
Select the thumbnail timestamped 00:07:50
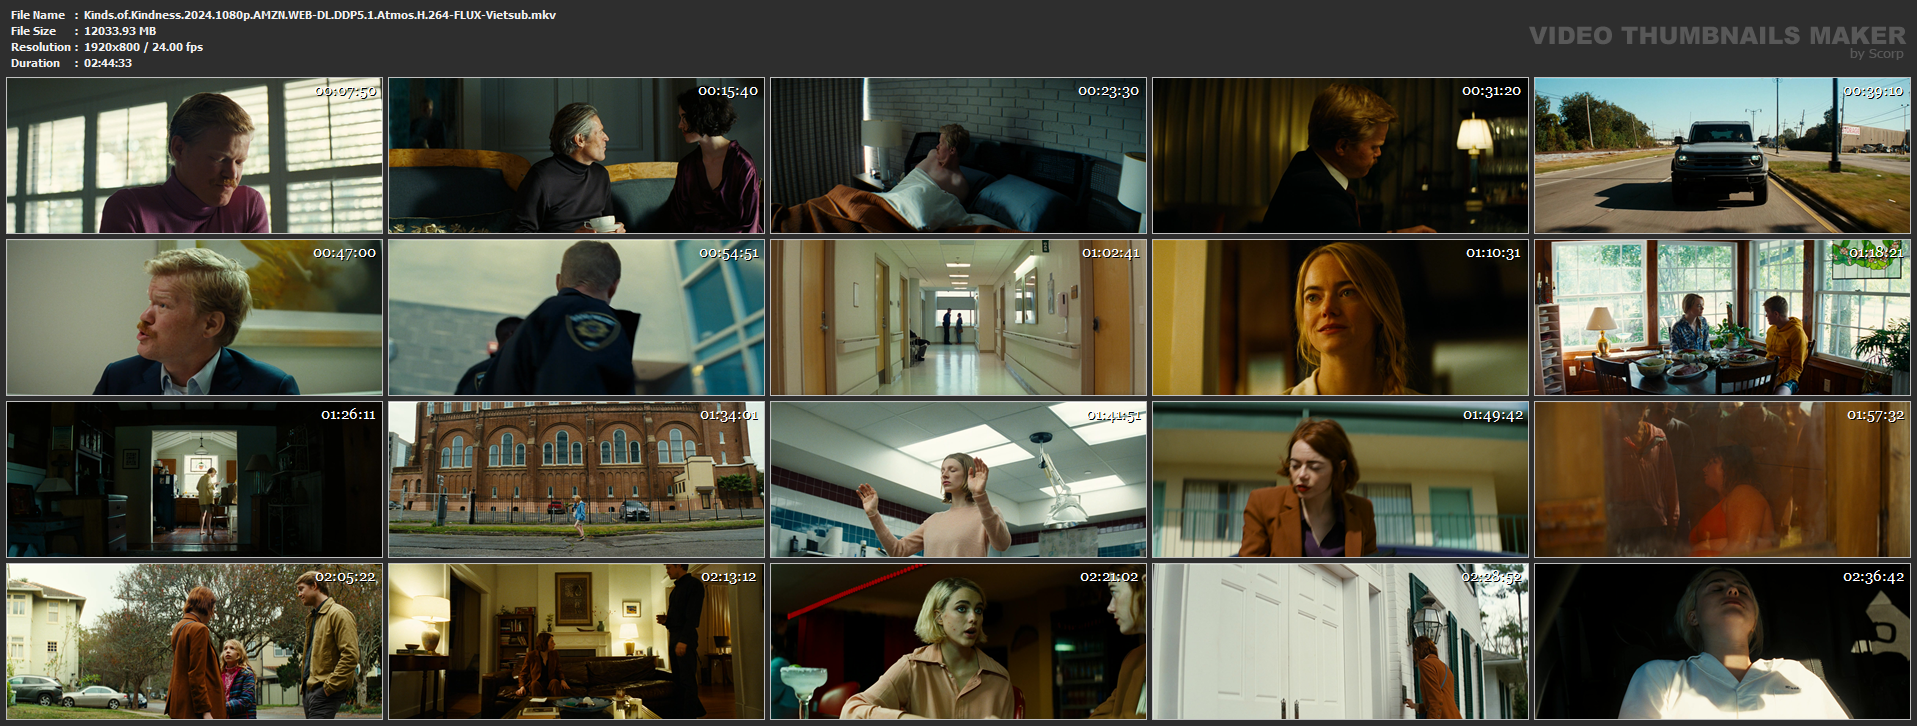pyautogui.click(x=194, y=155)
